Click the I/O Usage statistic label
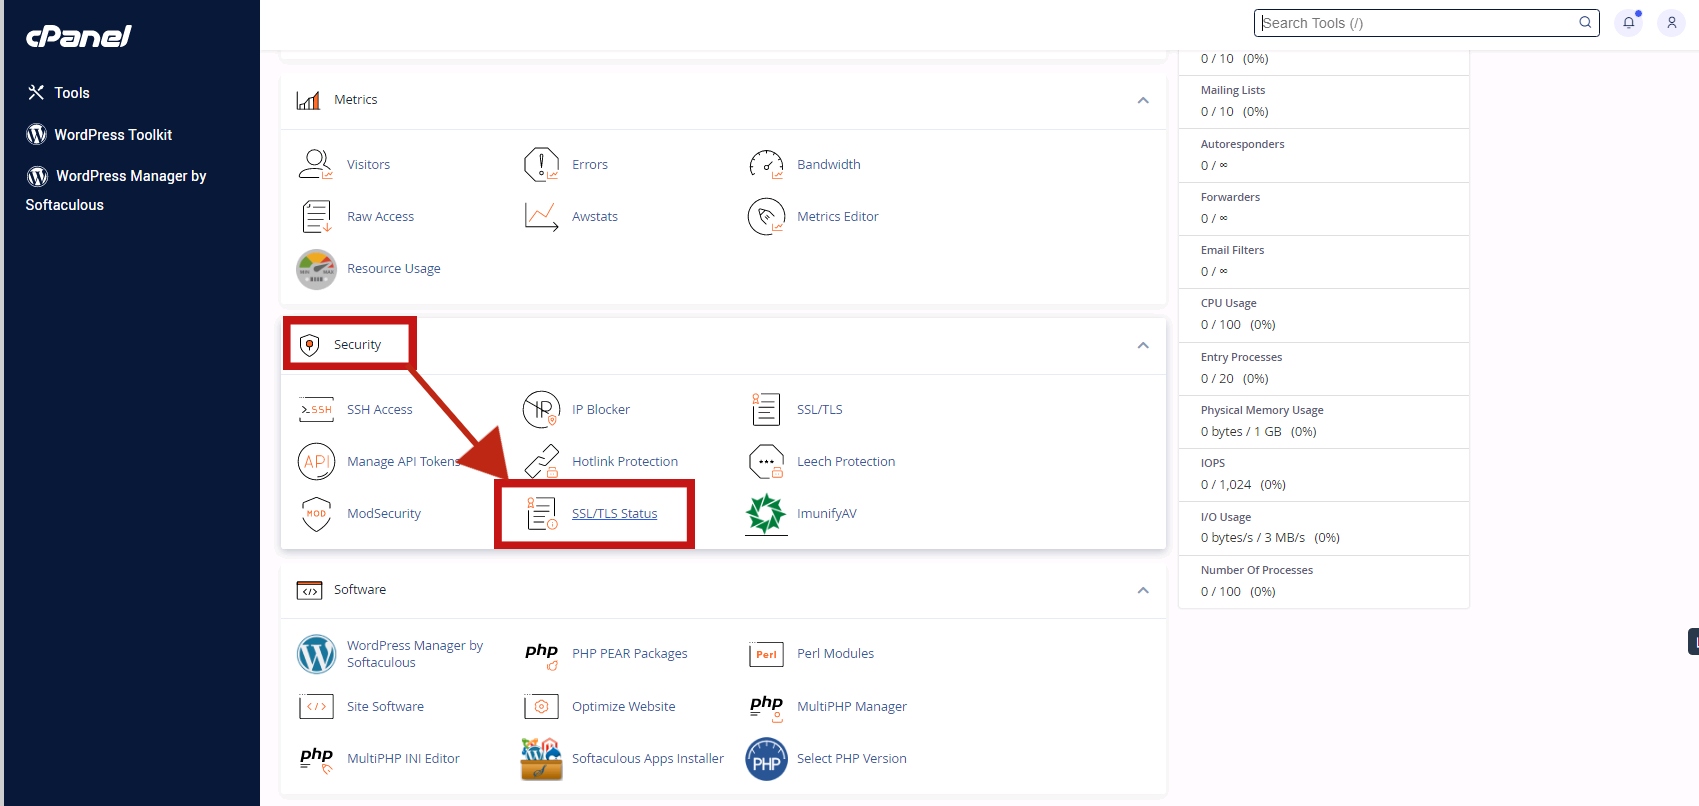This screenshot has height=806, width=1699. [1226, 517]
